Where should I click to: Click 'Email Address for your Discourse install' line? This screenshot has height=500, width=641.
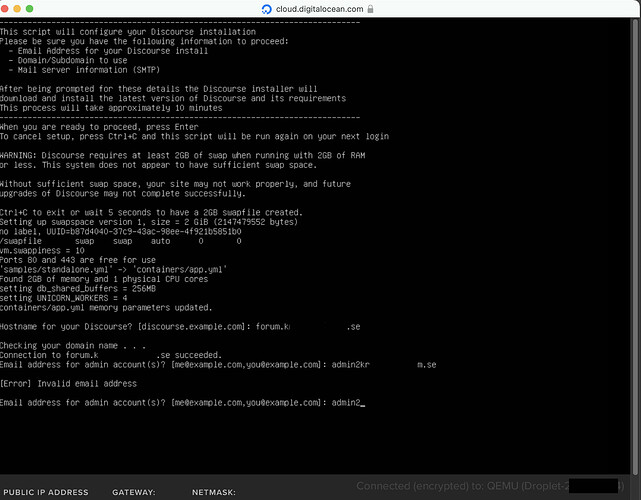(108, 51)
